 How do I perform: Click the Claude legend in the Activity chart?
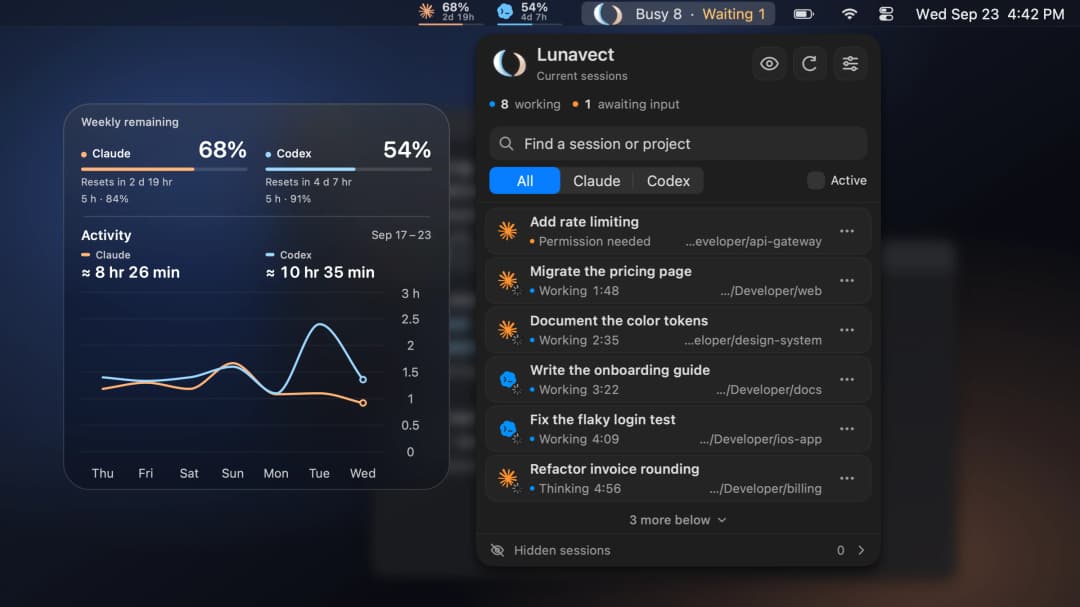[x=106, y=255]
